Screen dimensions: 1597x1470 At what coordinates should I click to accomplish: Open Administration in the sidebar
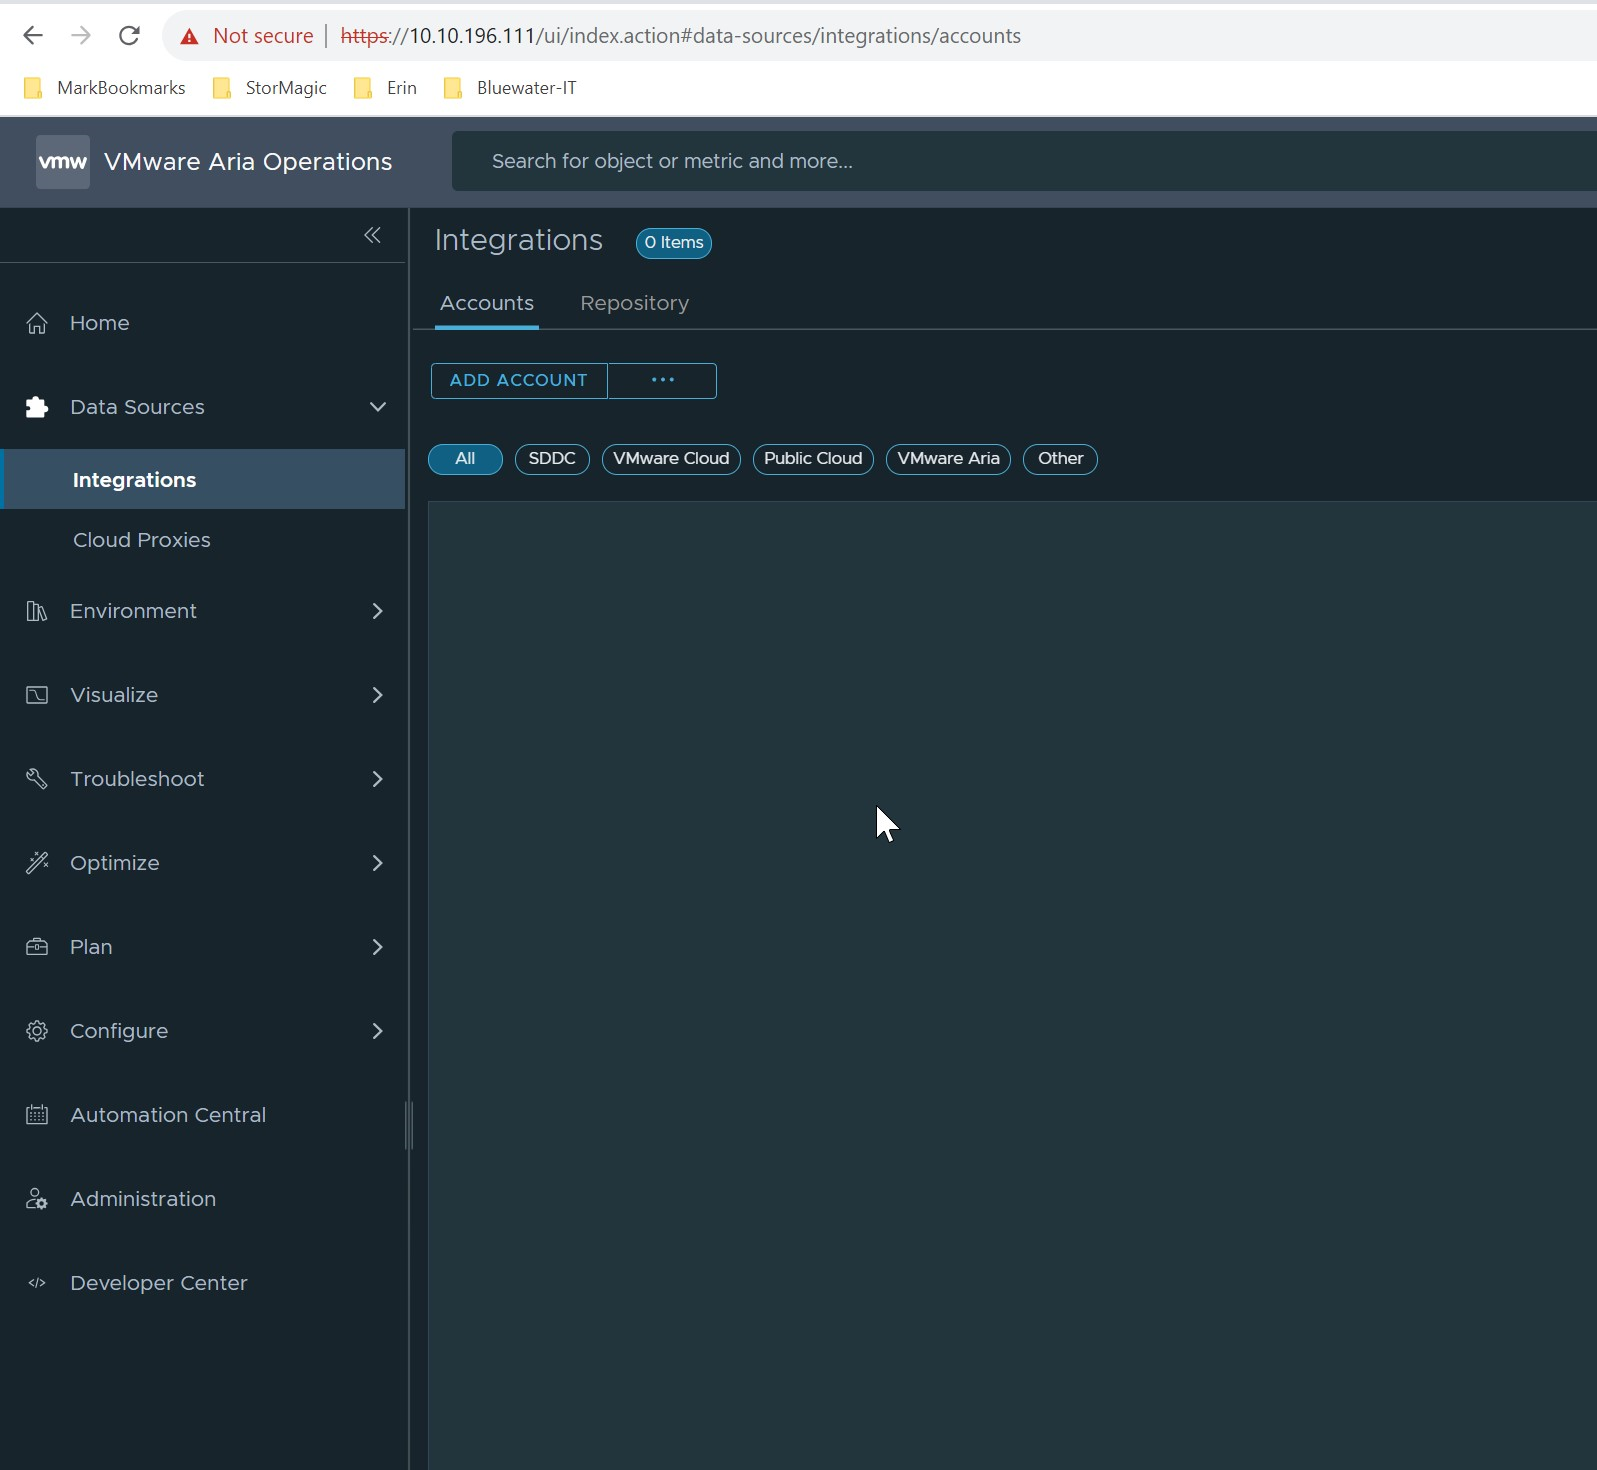click(x=143, y=1199)
